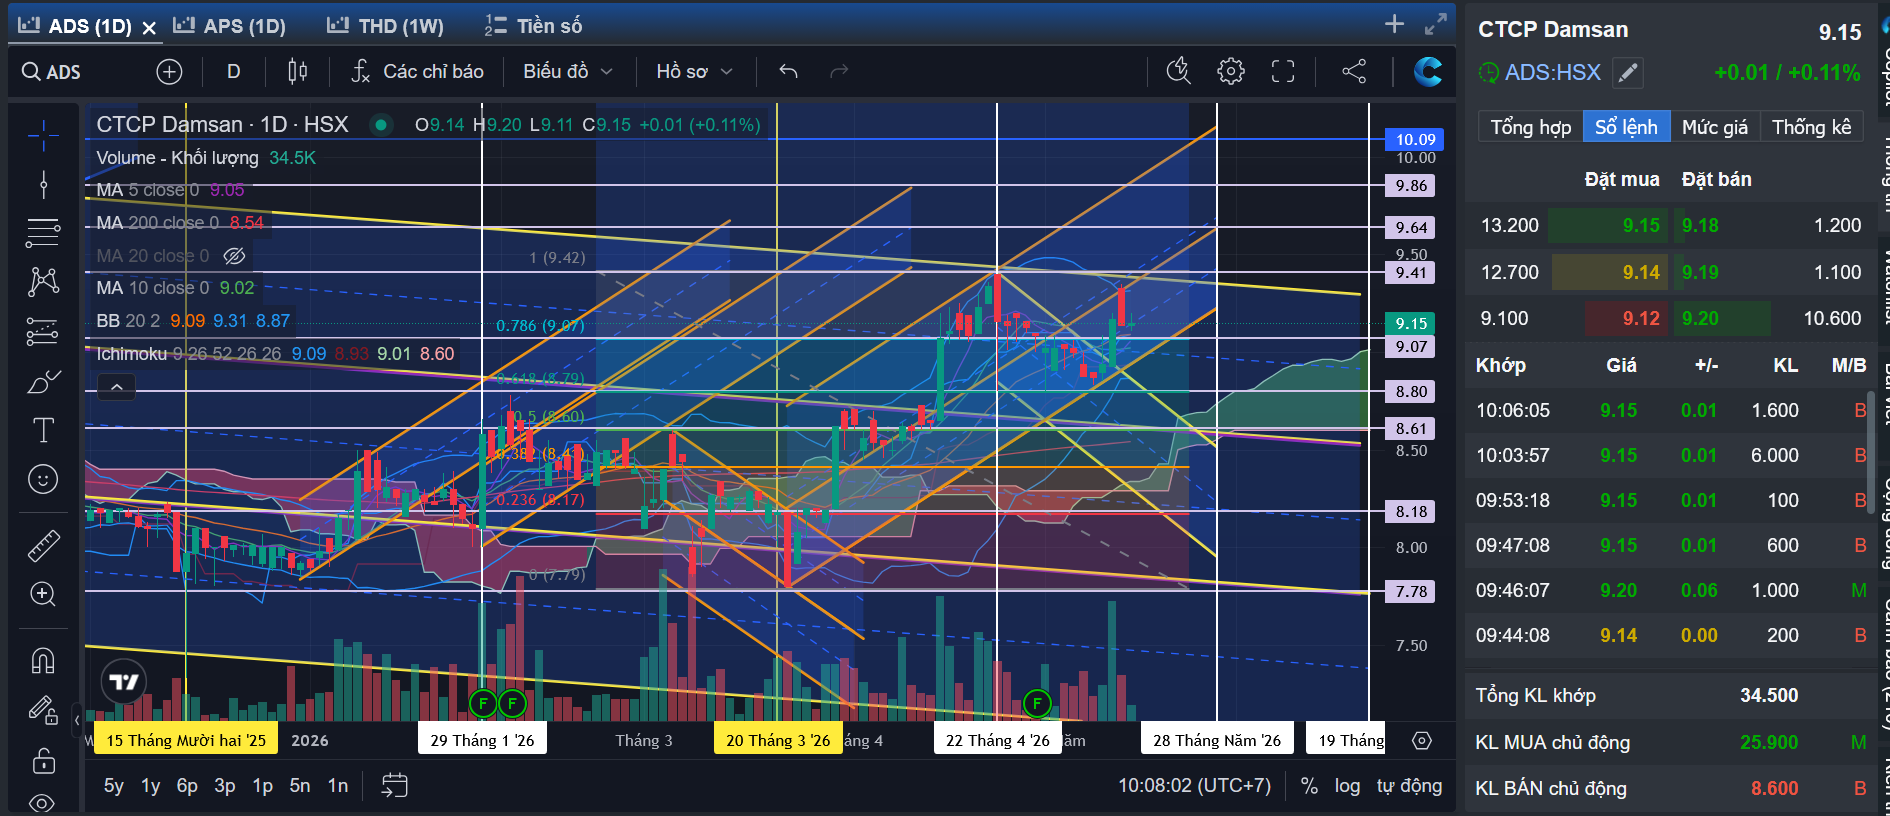Add a symbol to compare with plus icon

[169, 72]
